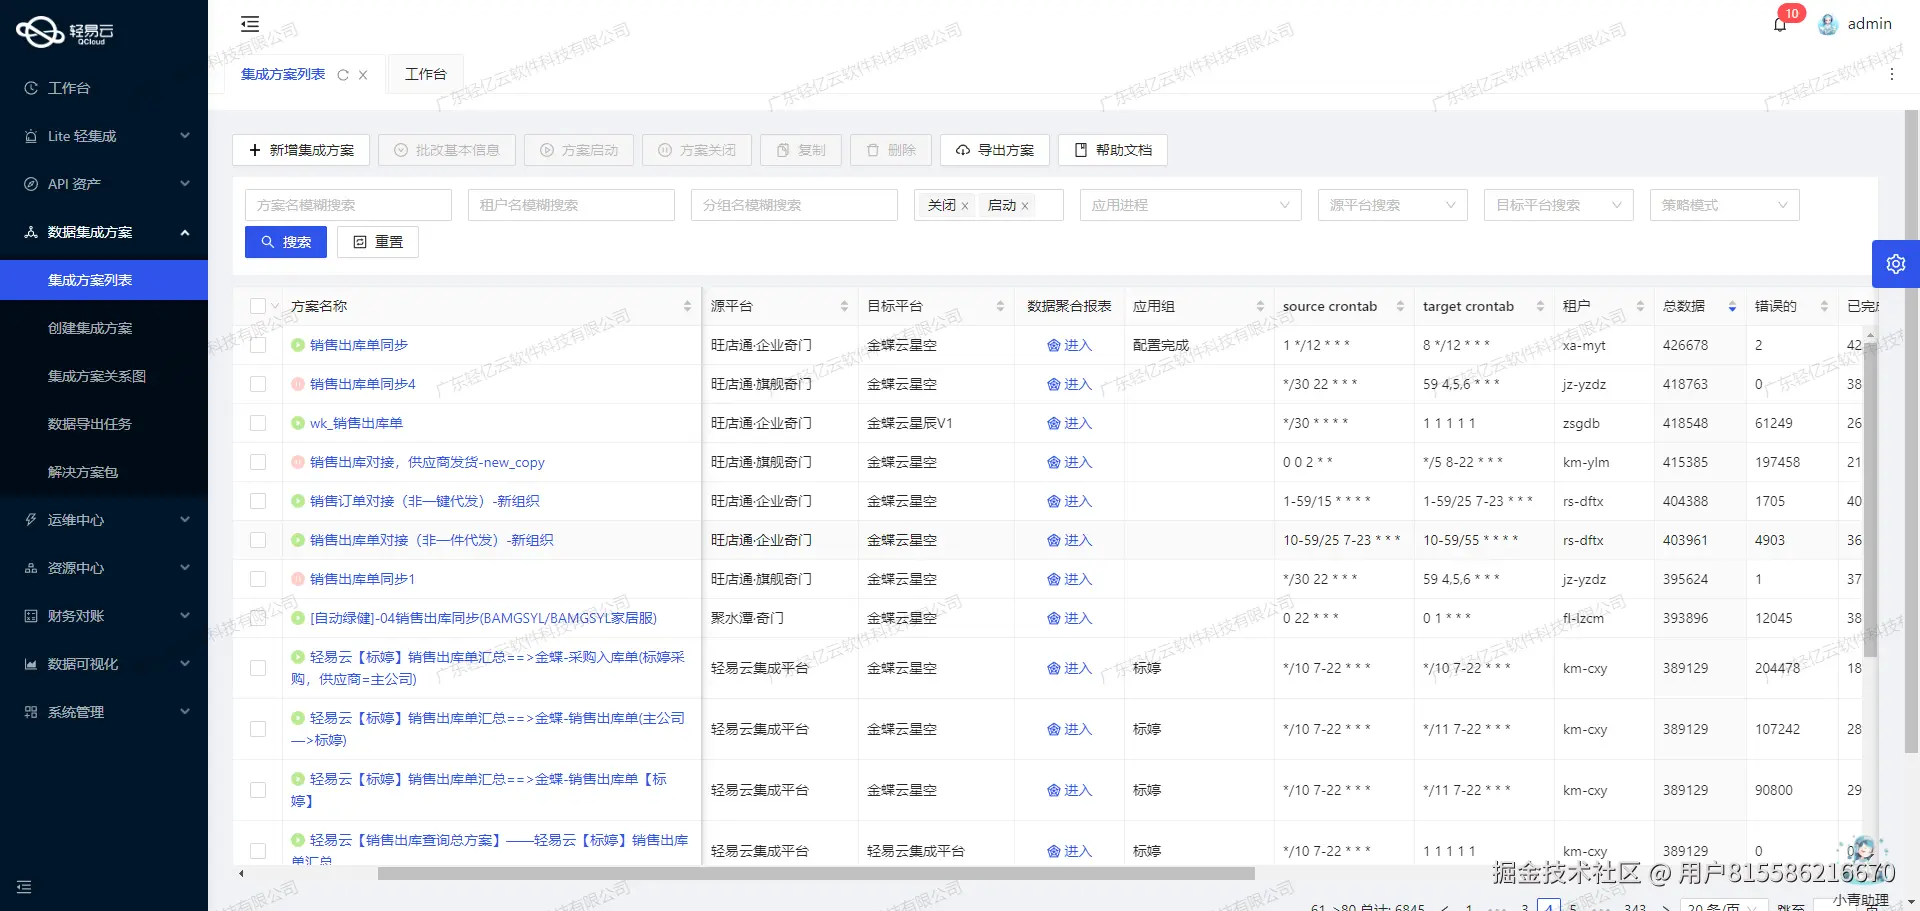The width and height of the screenshot is (1920, 911).
Task: Click the page's vertical scrollbar
Action: click(x=1912, y=430)
